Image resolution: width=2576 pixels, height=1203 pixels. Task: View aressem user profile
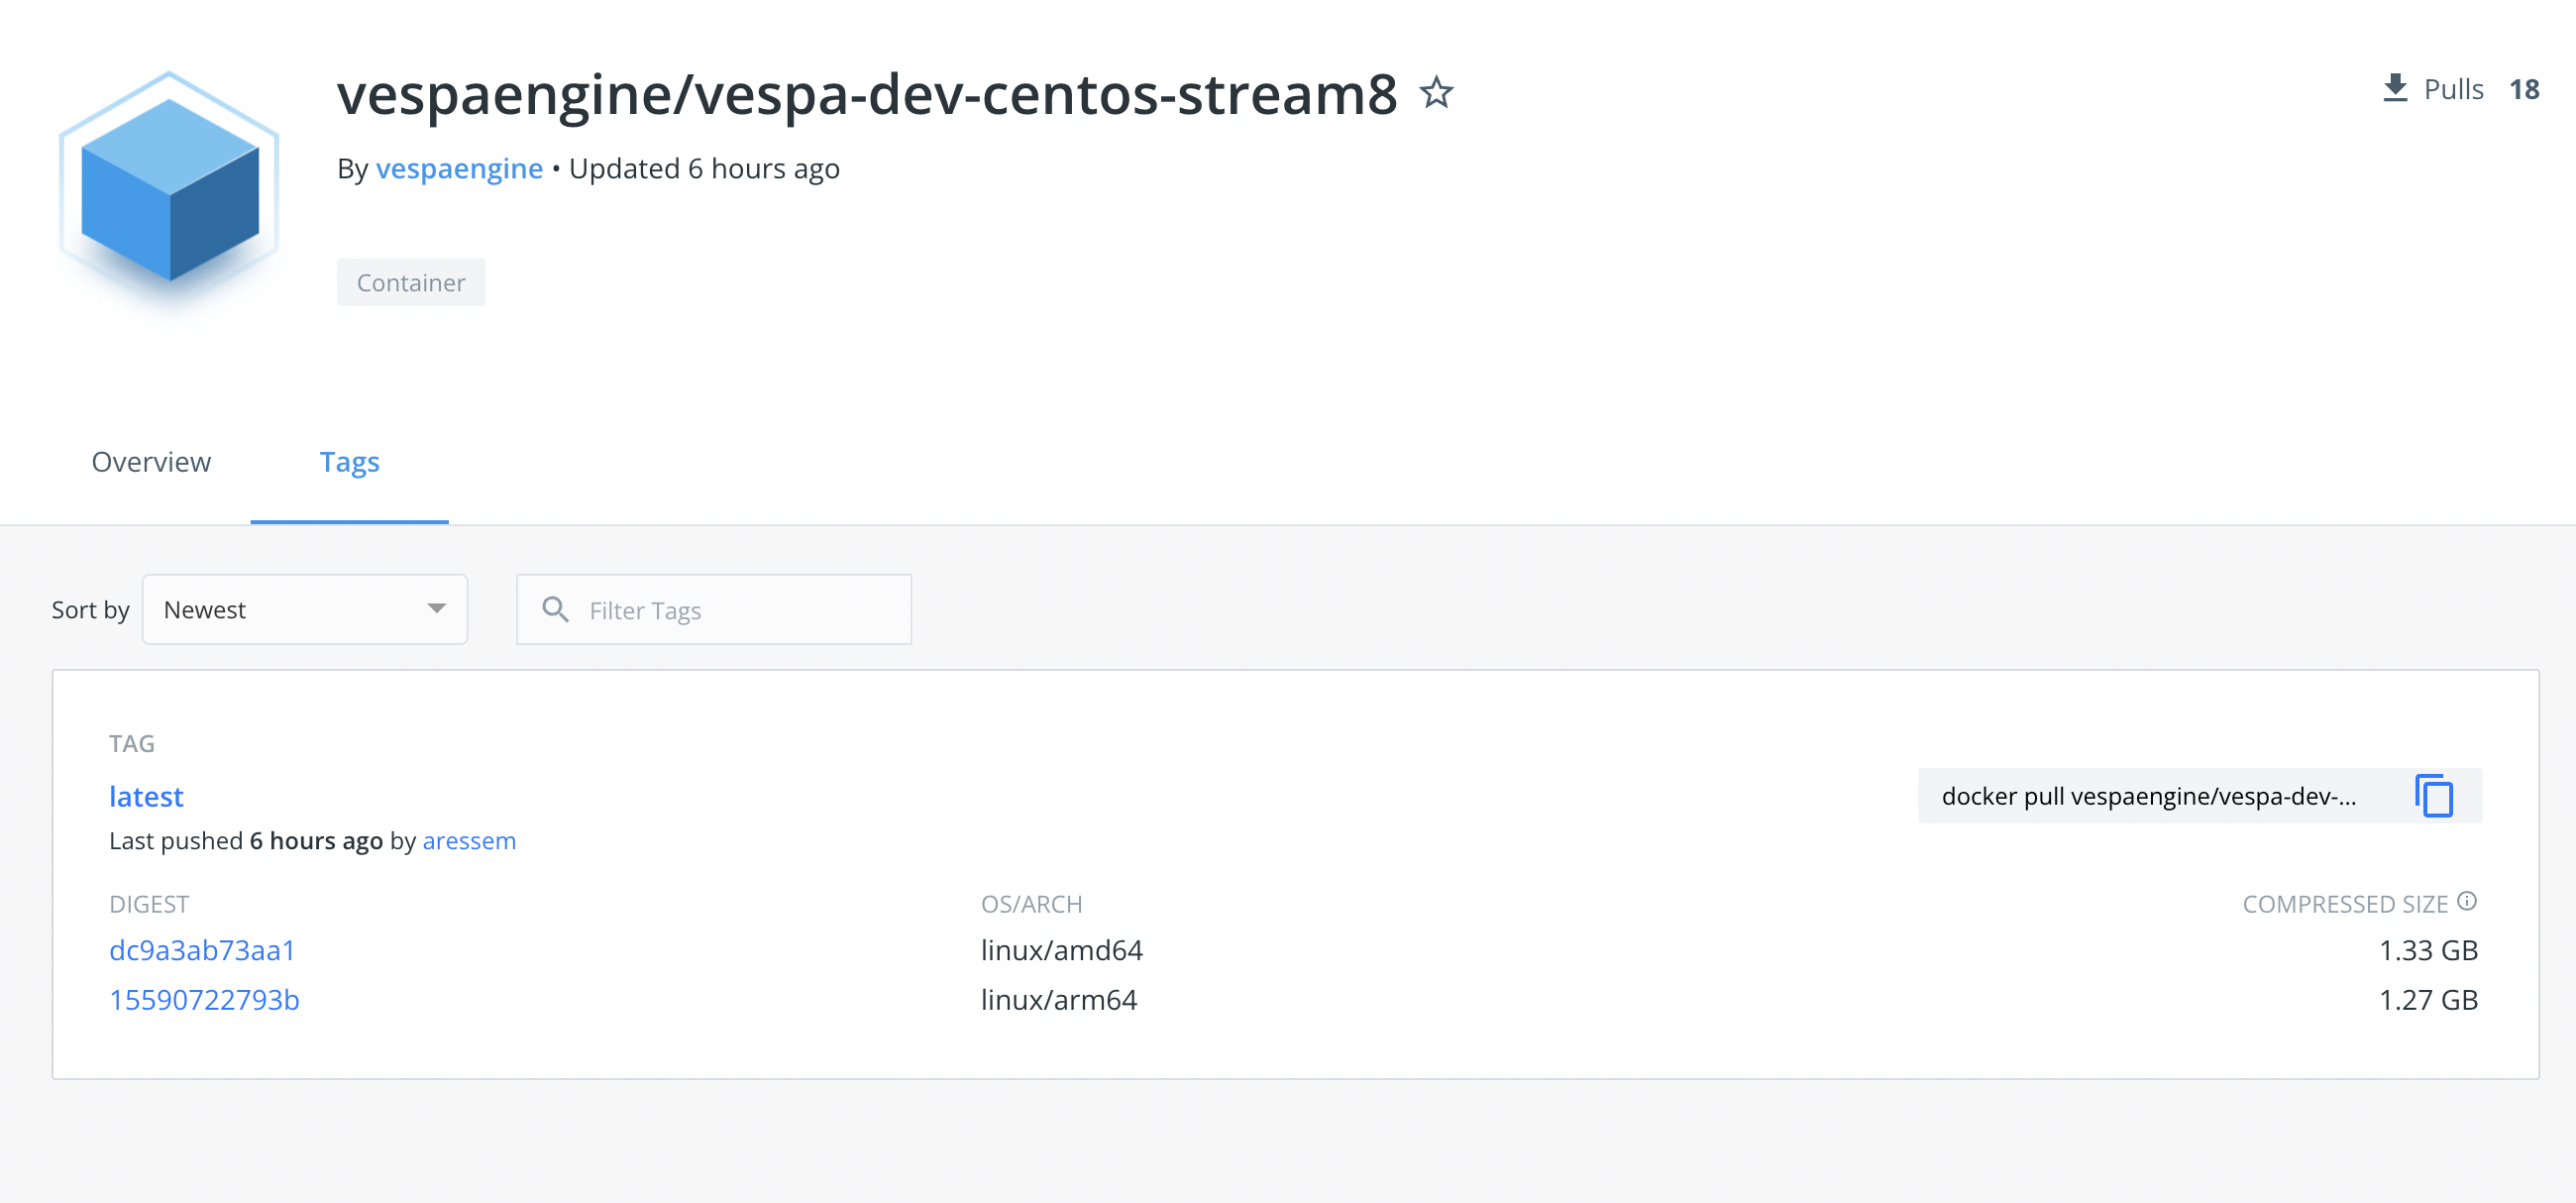pos(469,840)
